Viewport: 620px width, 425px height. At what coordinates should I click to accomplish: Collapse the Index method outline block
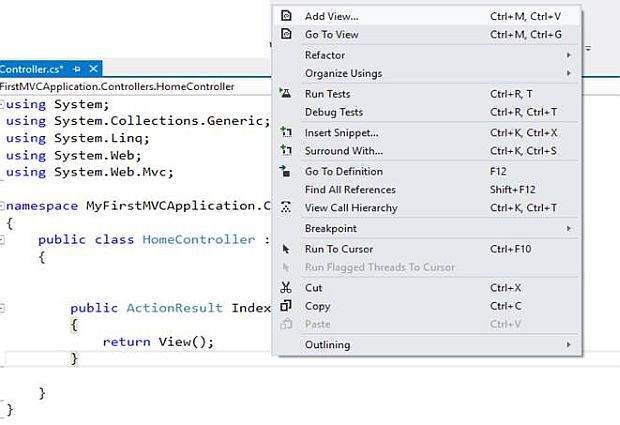tap(2, 308)
